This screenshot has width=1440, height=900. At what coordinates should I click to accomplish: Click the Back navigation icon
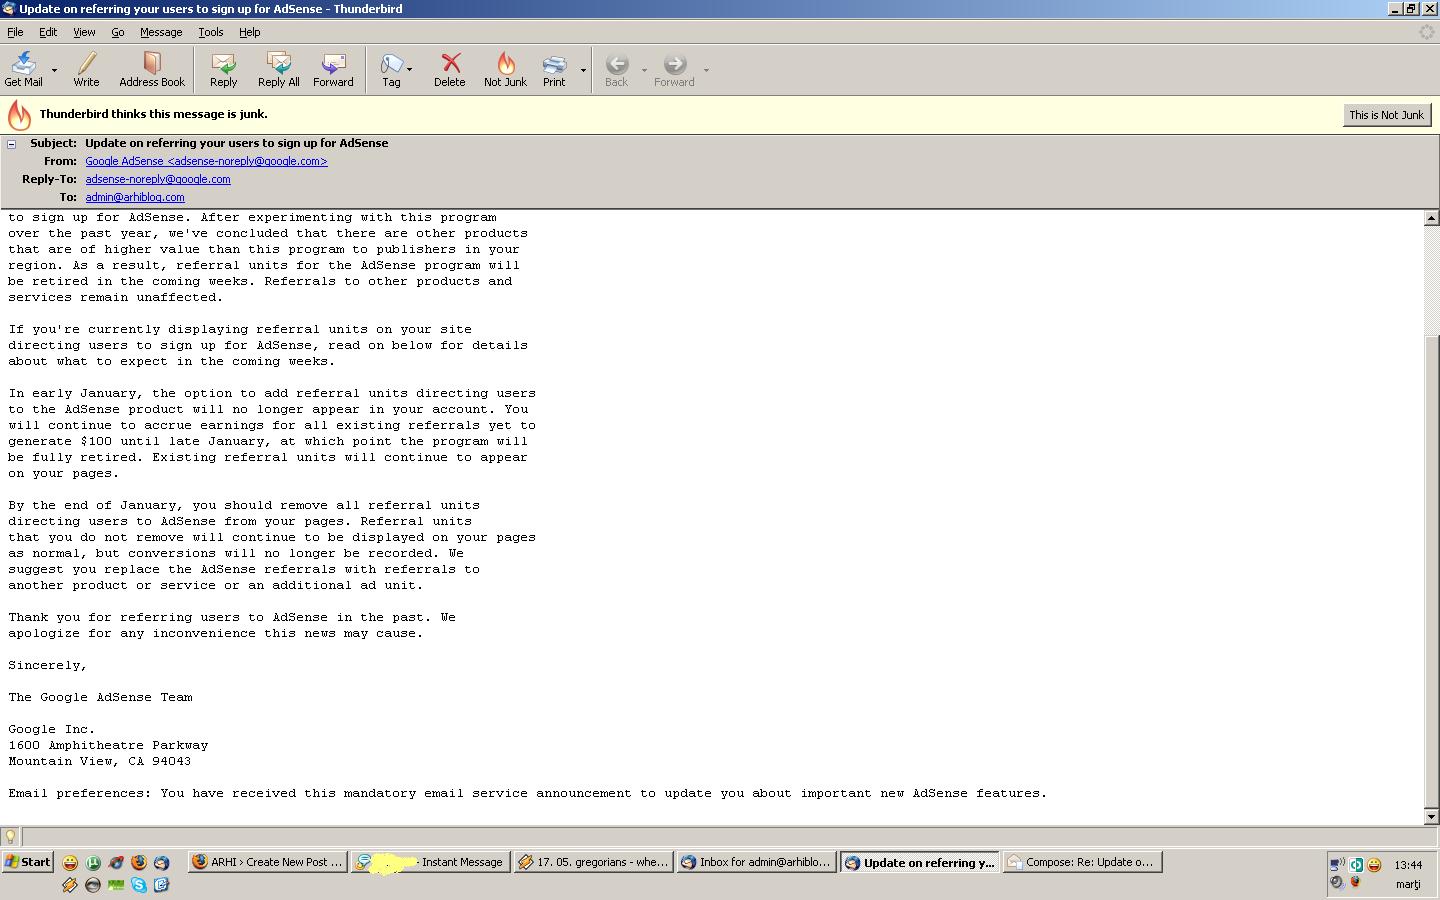click(x=616, y=70)
